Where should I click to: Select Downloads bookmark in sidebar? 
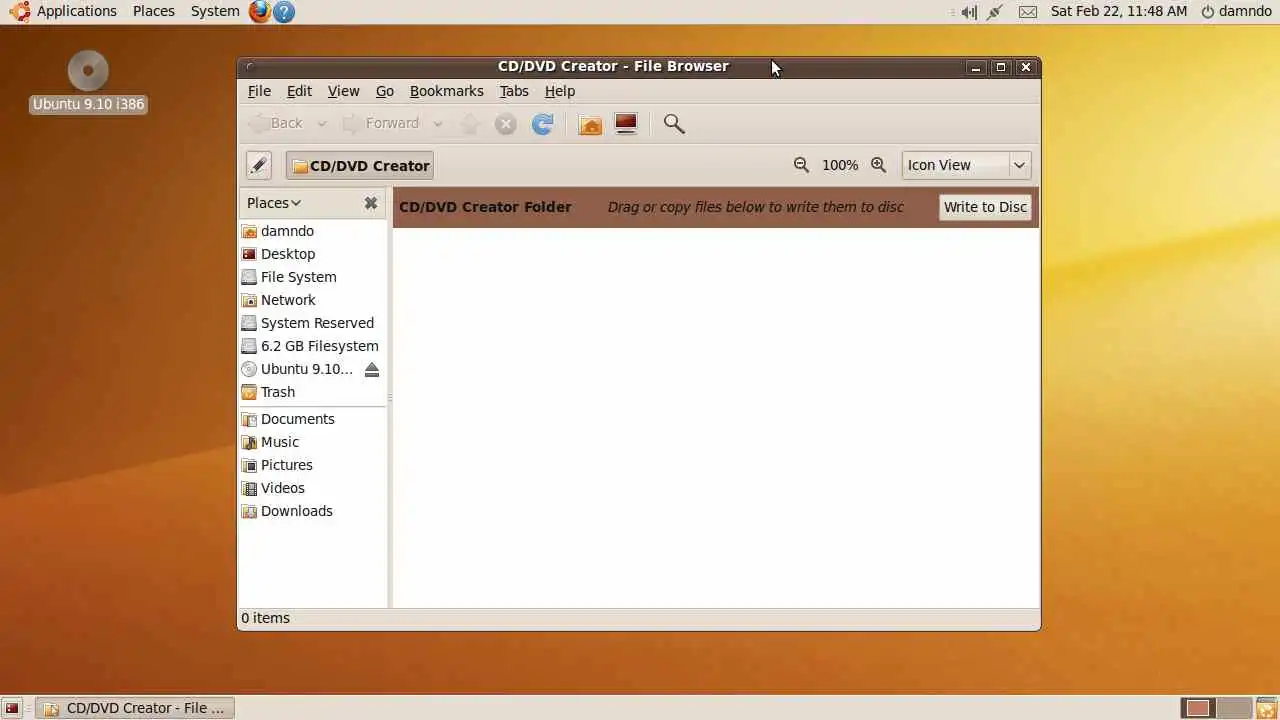[312, 511]
